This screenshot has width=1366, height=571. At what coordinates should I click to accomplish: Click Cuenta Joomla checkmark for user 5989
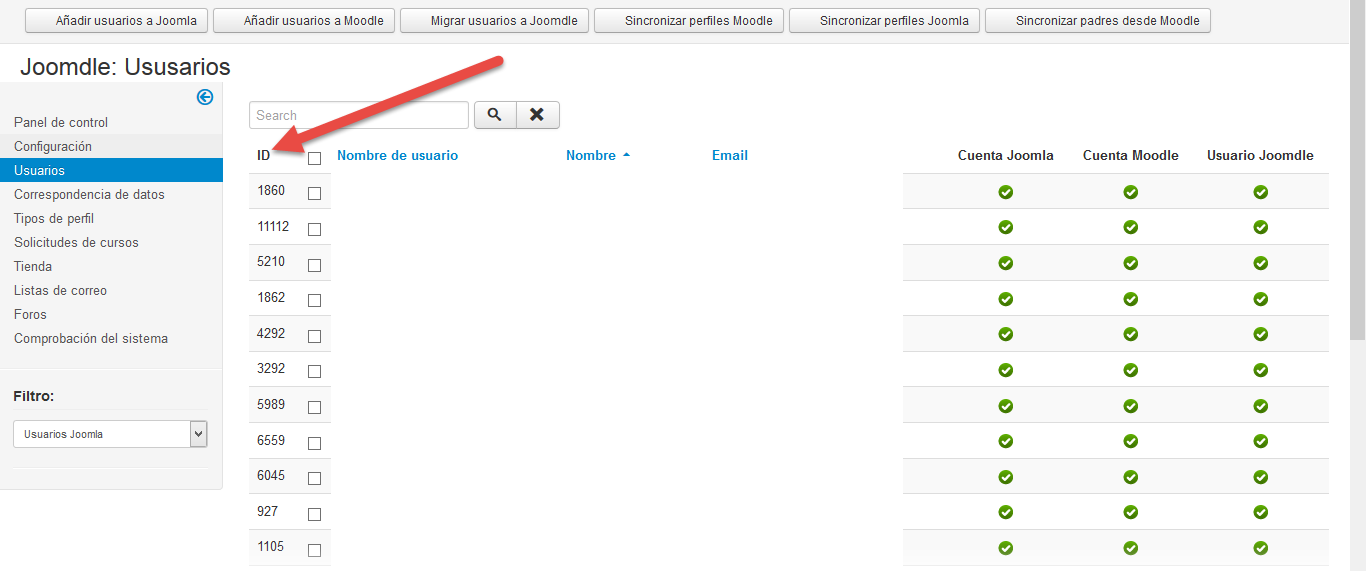click(x=1005, y=406)
